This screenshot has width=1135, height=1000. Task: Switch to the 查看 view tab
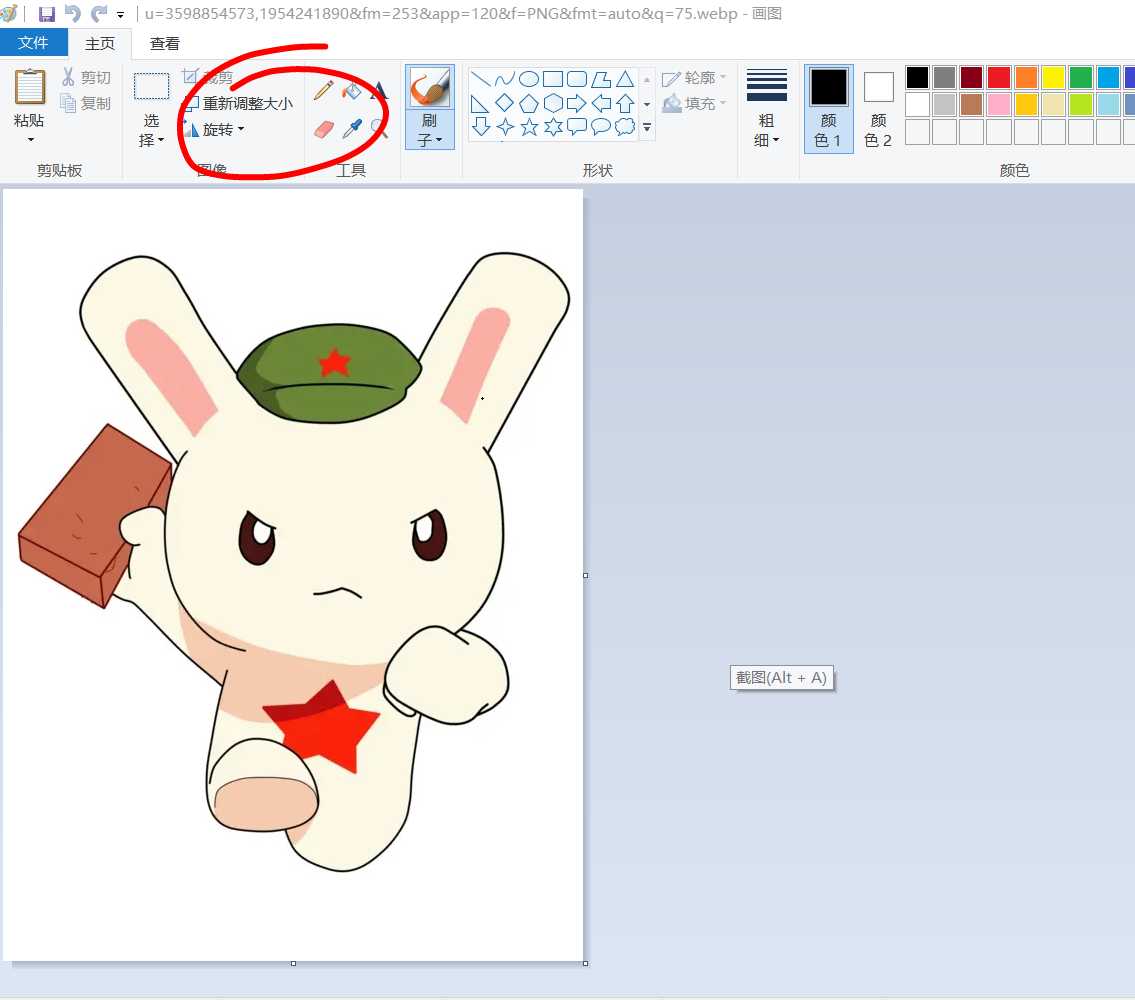click(164, 43)
